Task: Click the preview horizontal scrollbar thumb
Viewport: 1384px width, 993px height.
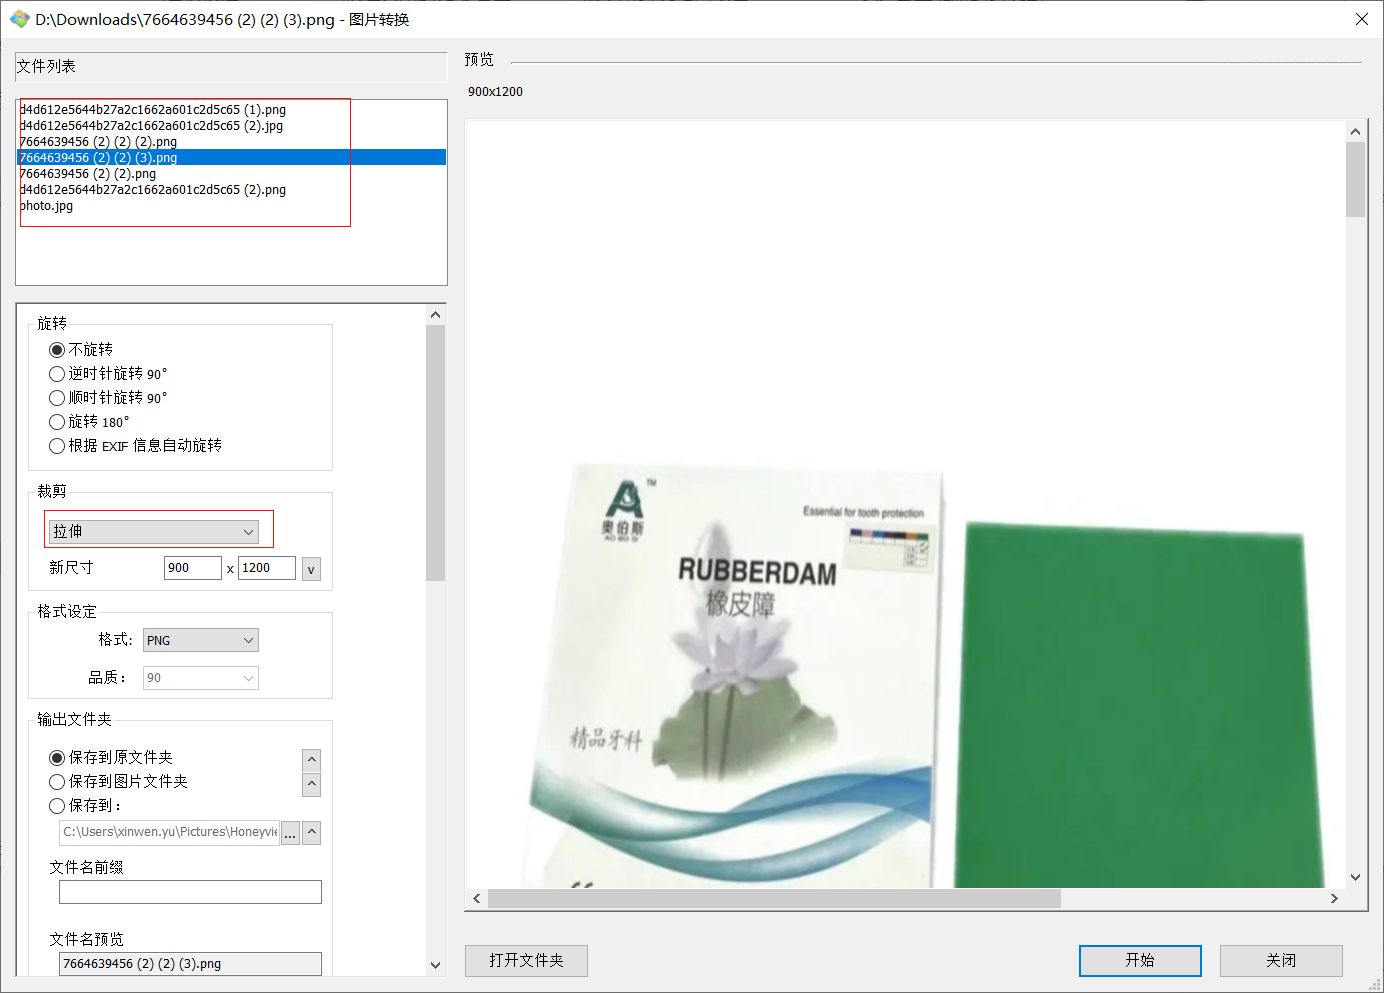Action: click(773, 899)
